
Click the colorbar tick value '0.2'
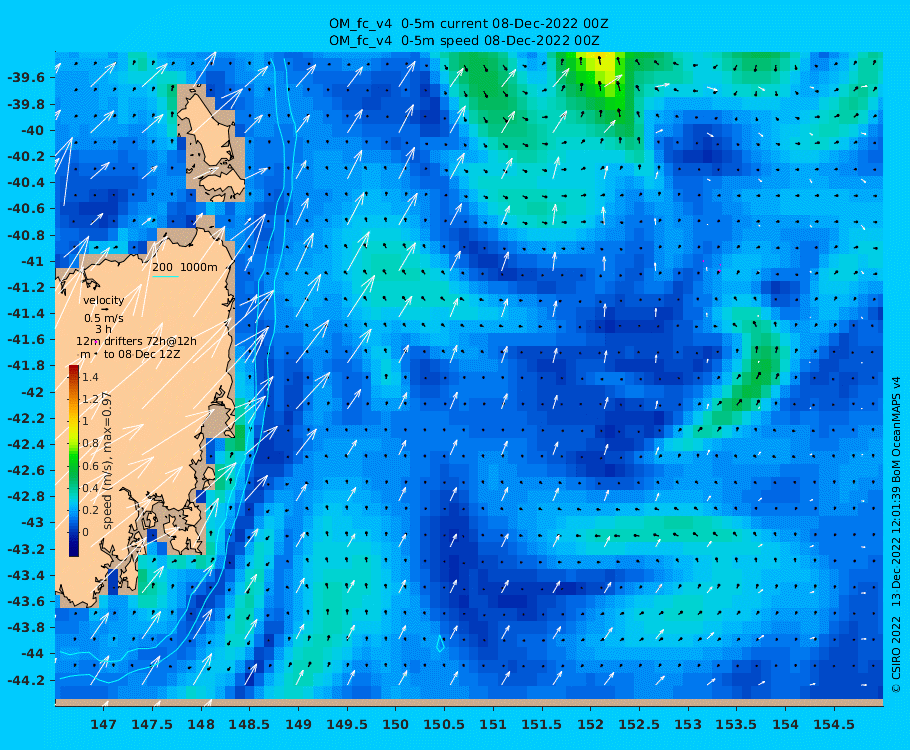90,510
